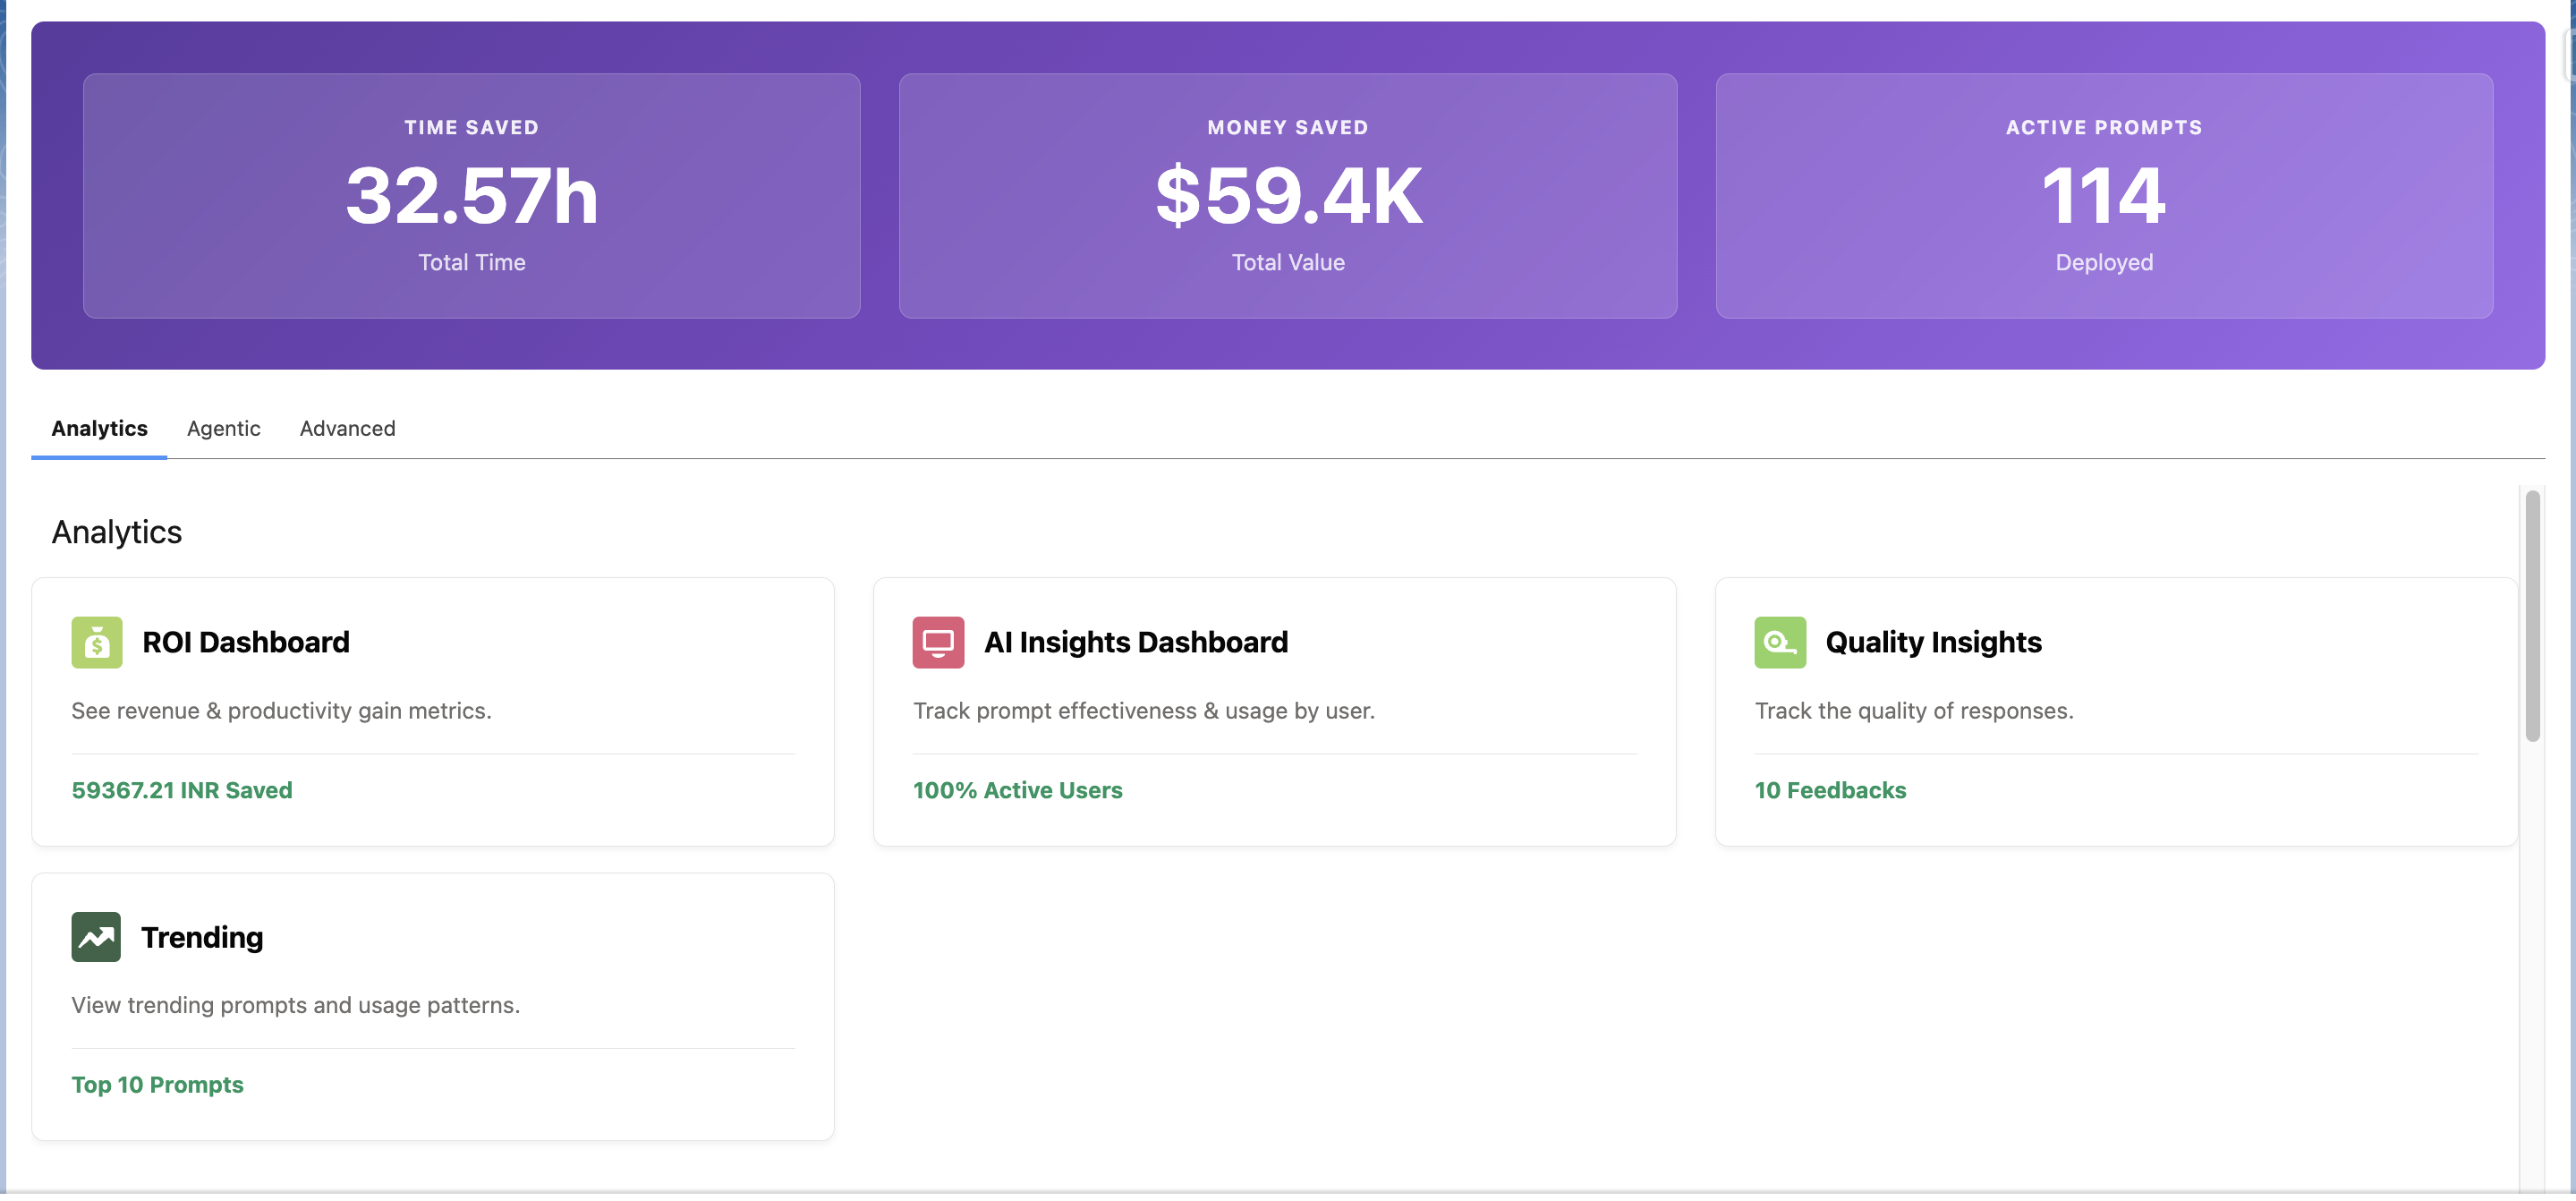Open the 59367.21 INR Saved link

point(181,790)
